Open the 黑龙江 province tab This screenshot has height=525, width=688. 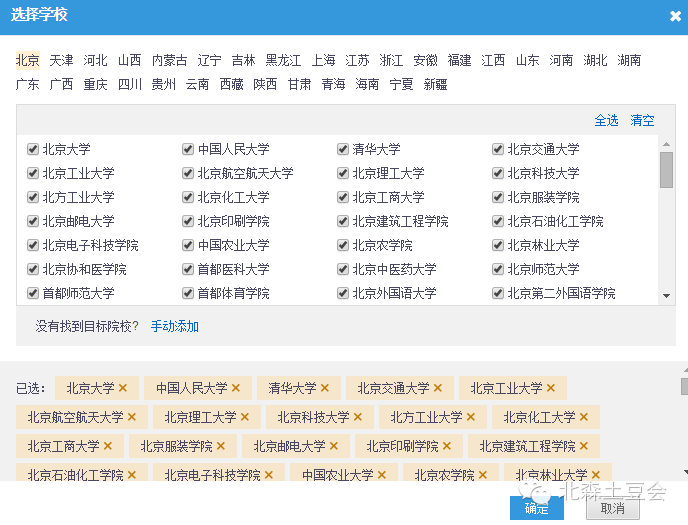point(283,60)
